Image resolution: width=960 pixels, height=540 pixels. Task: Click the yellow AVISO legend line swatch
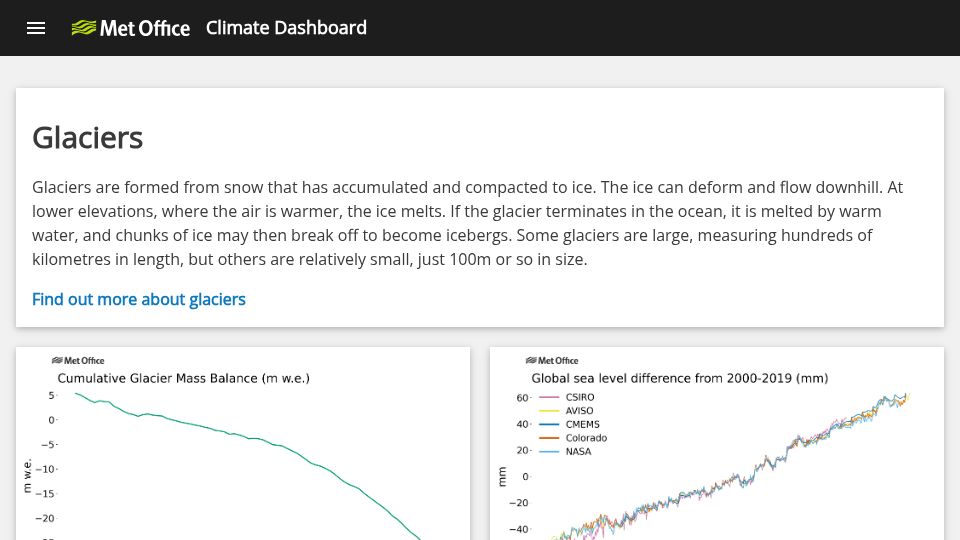(x=549, y=411)
